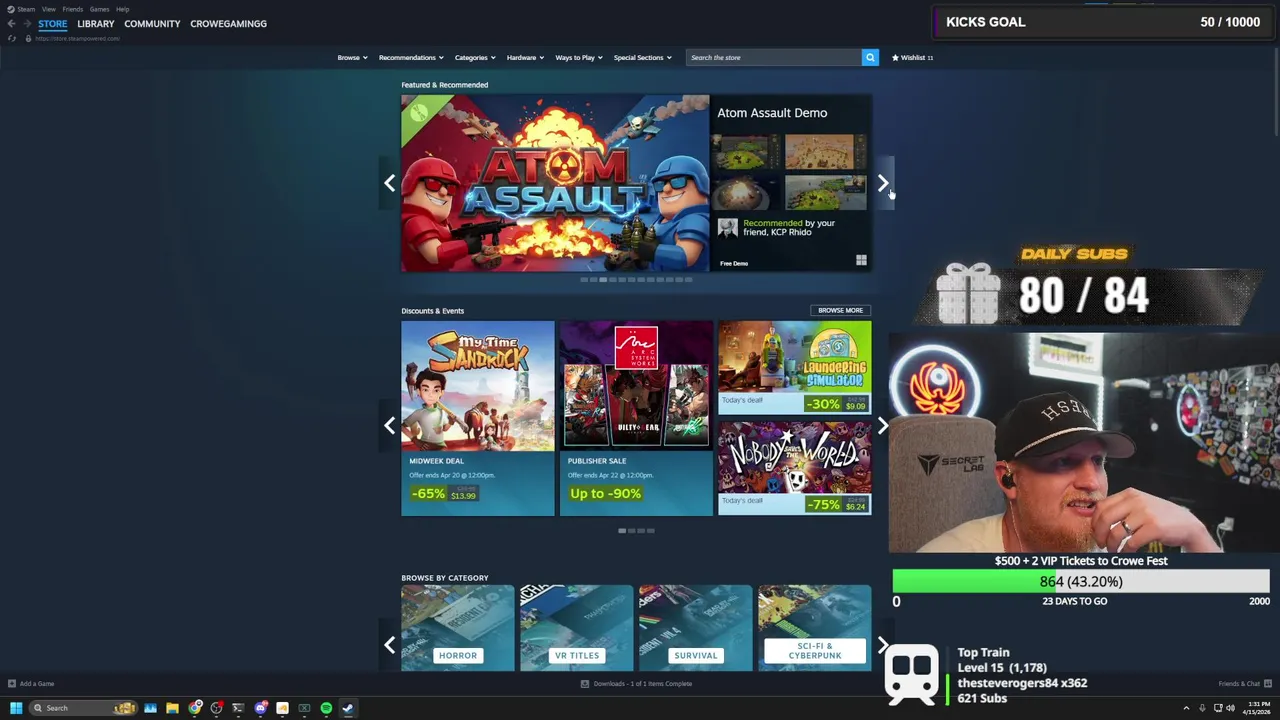The image size is (1280, 720).
Task: Open the View menu
Action: [x=48, y=9]
